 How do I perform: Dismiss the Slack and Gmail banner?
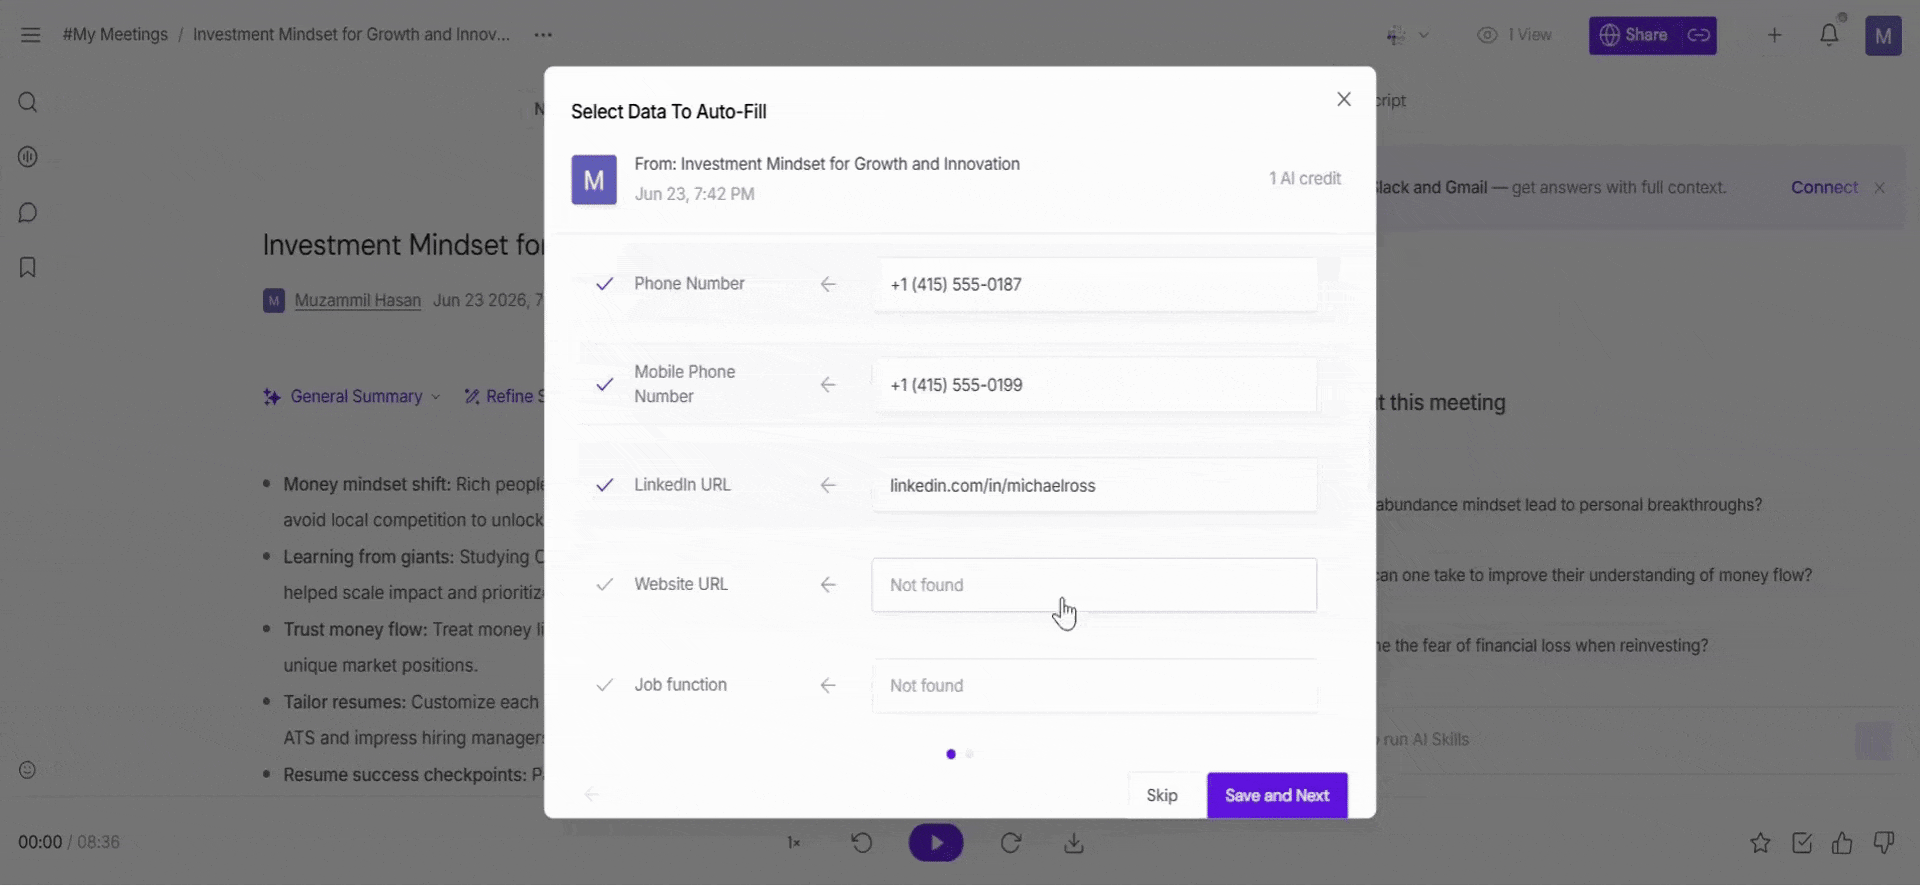1880,188
